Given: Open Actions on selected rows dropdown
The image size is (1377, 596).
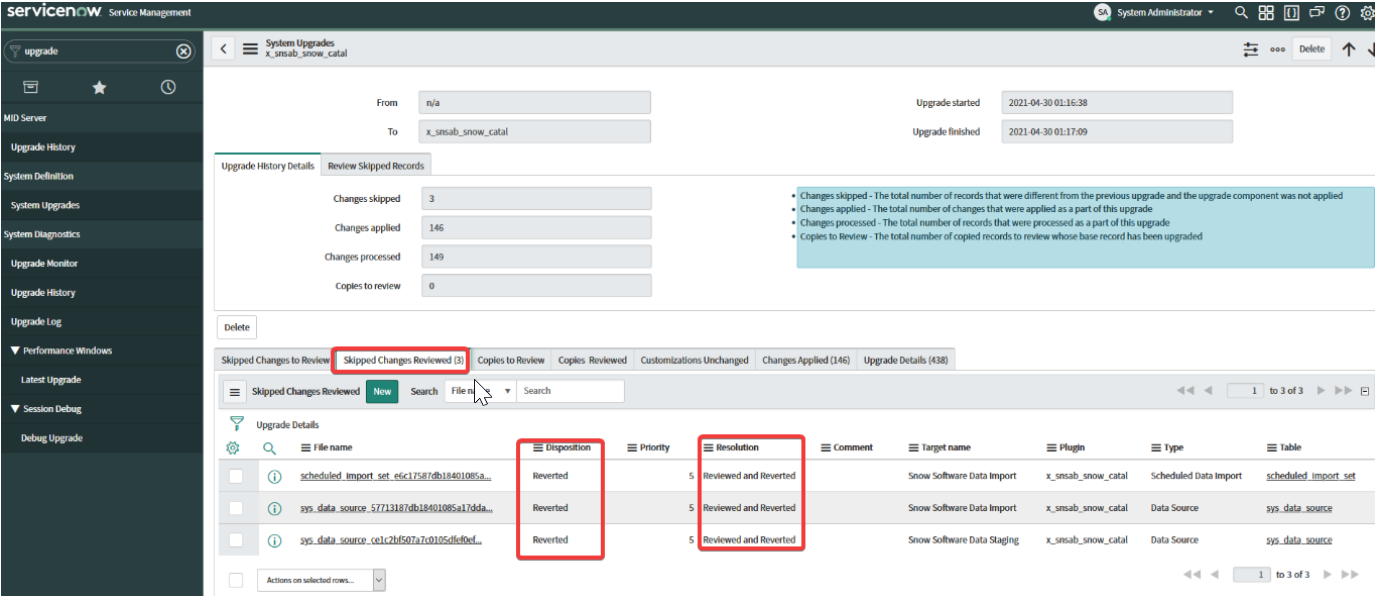Looking at the screenshot, I should pyautogui.click(x=321, y=580).
